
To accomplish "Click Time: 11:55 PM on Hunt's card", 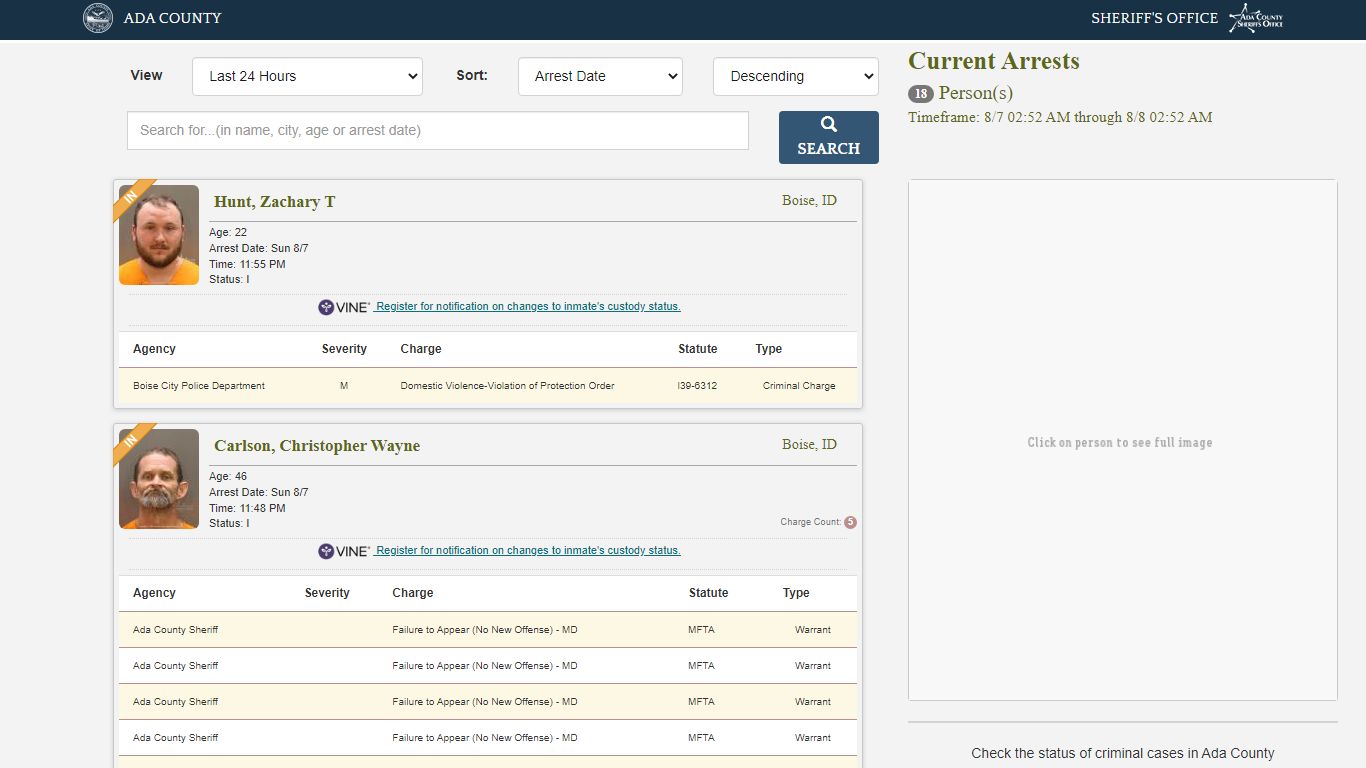I will click(247, 264).
